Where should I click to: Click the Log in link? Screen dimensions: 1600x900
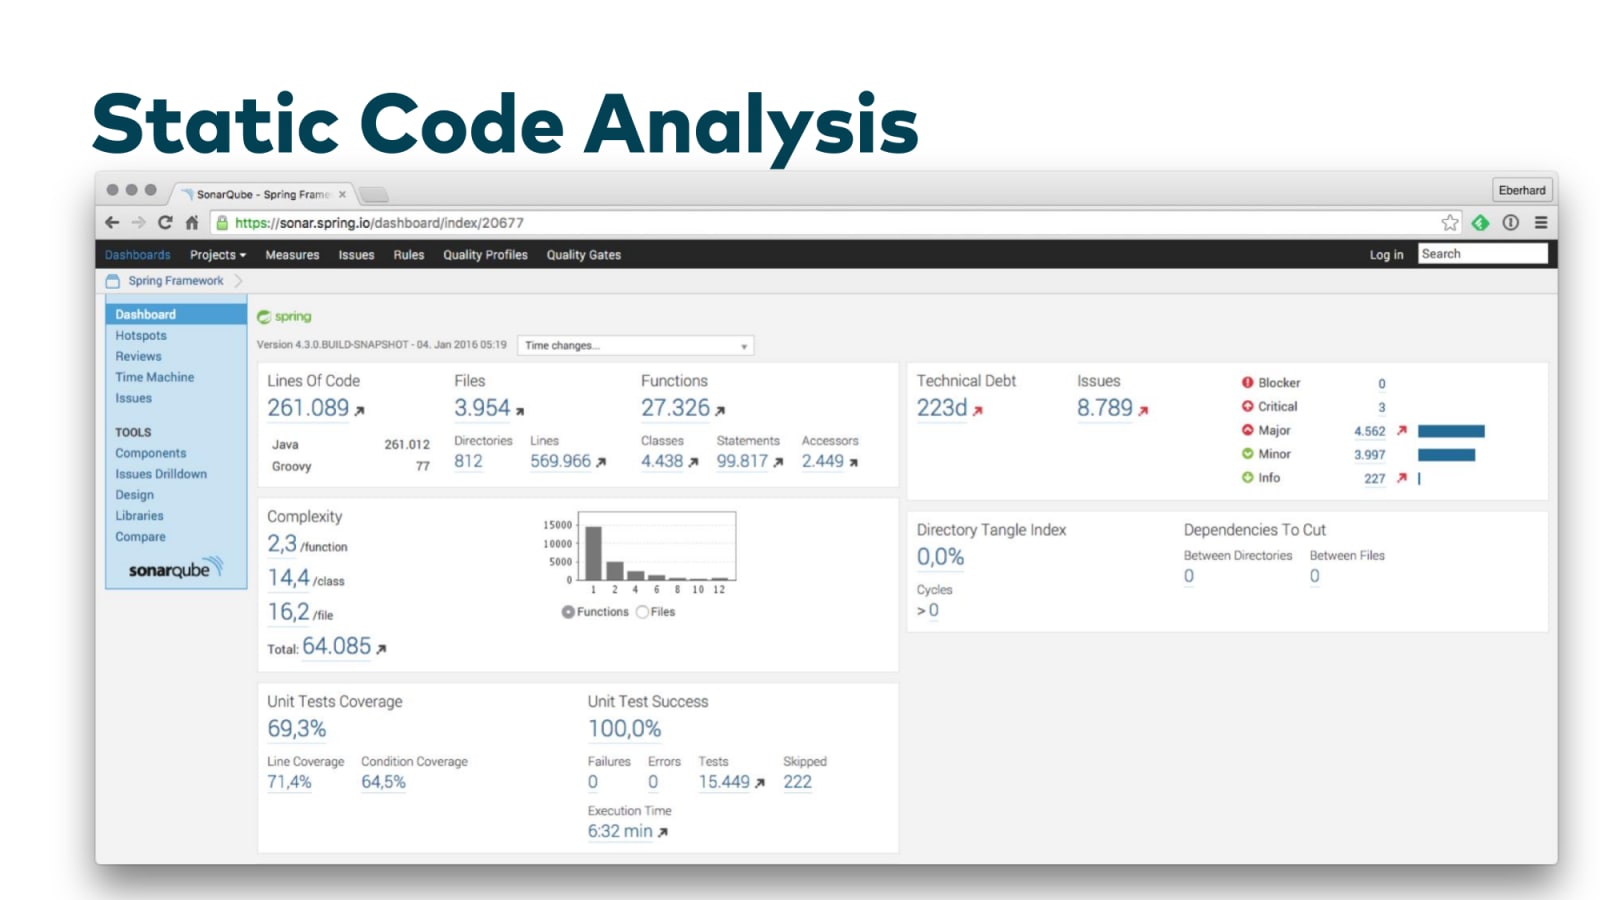[x=1386, y=255]
